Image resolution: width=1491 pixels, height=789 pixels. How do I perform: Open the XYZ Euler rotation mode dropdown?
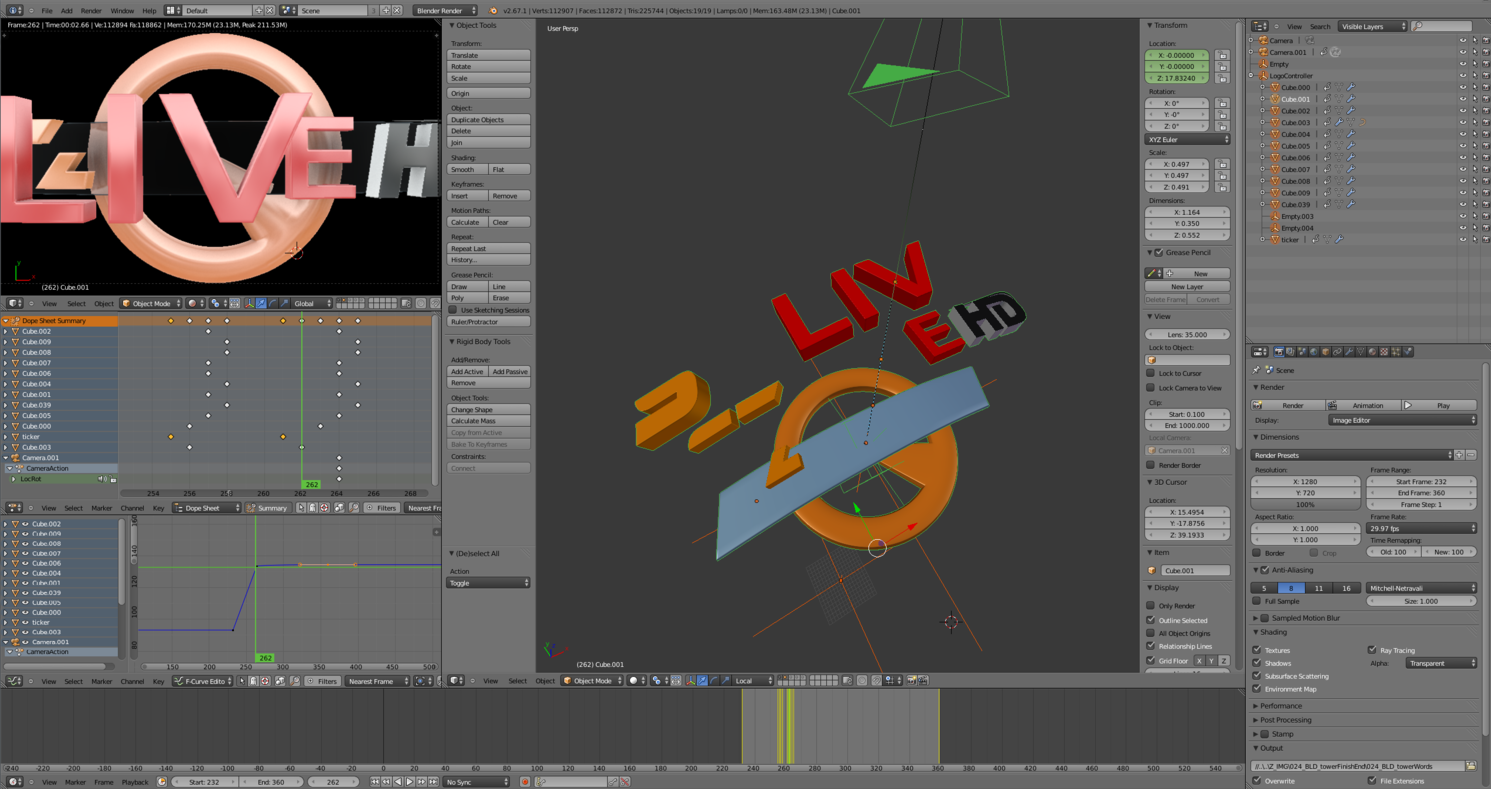tap(1187, 140)
